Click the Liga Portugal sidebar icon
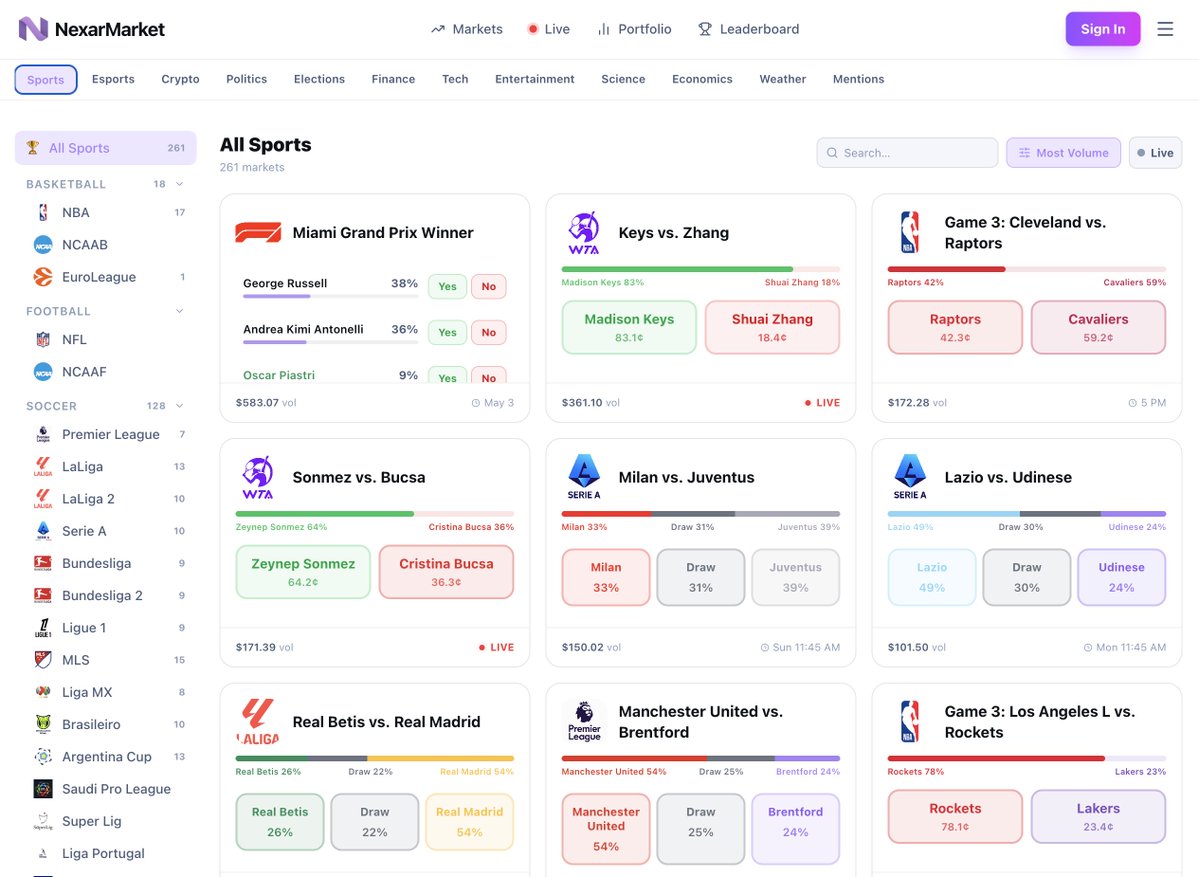This screenshot has height=877, width=1199. [x=43, y=853]
